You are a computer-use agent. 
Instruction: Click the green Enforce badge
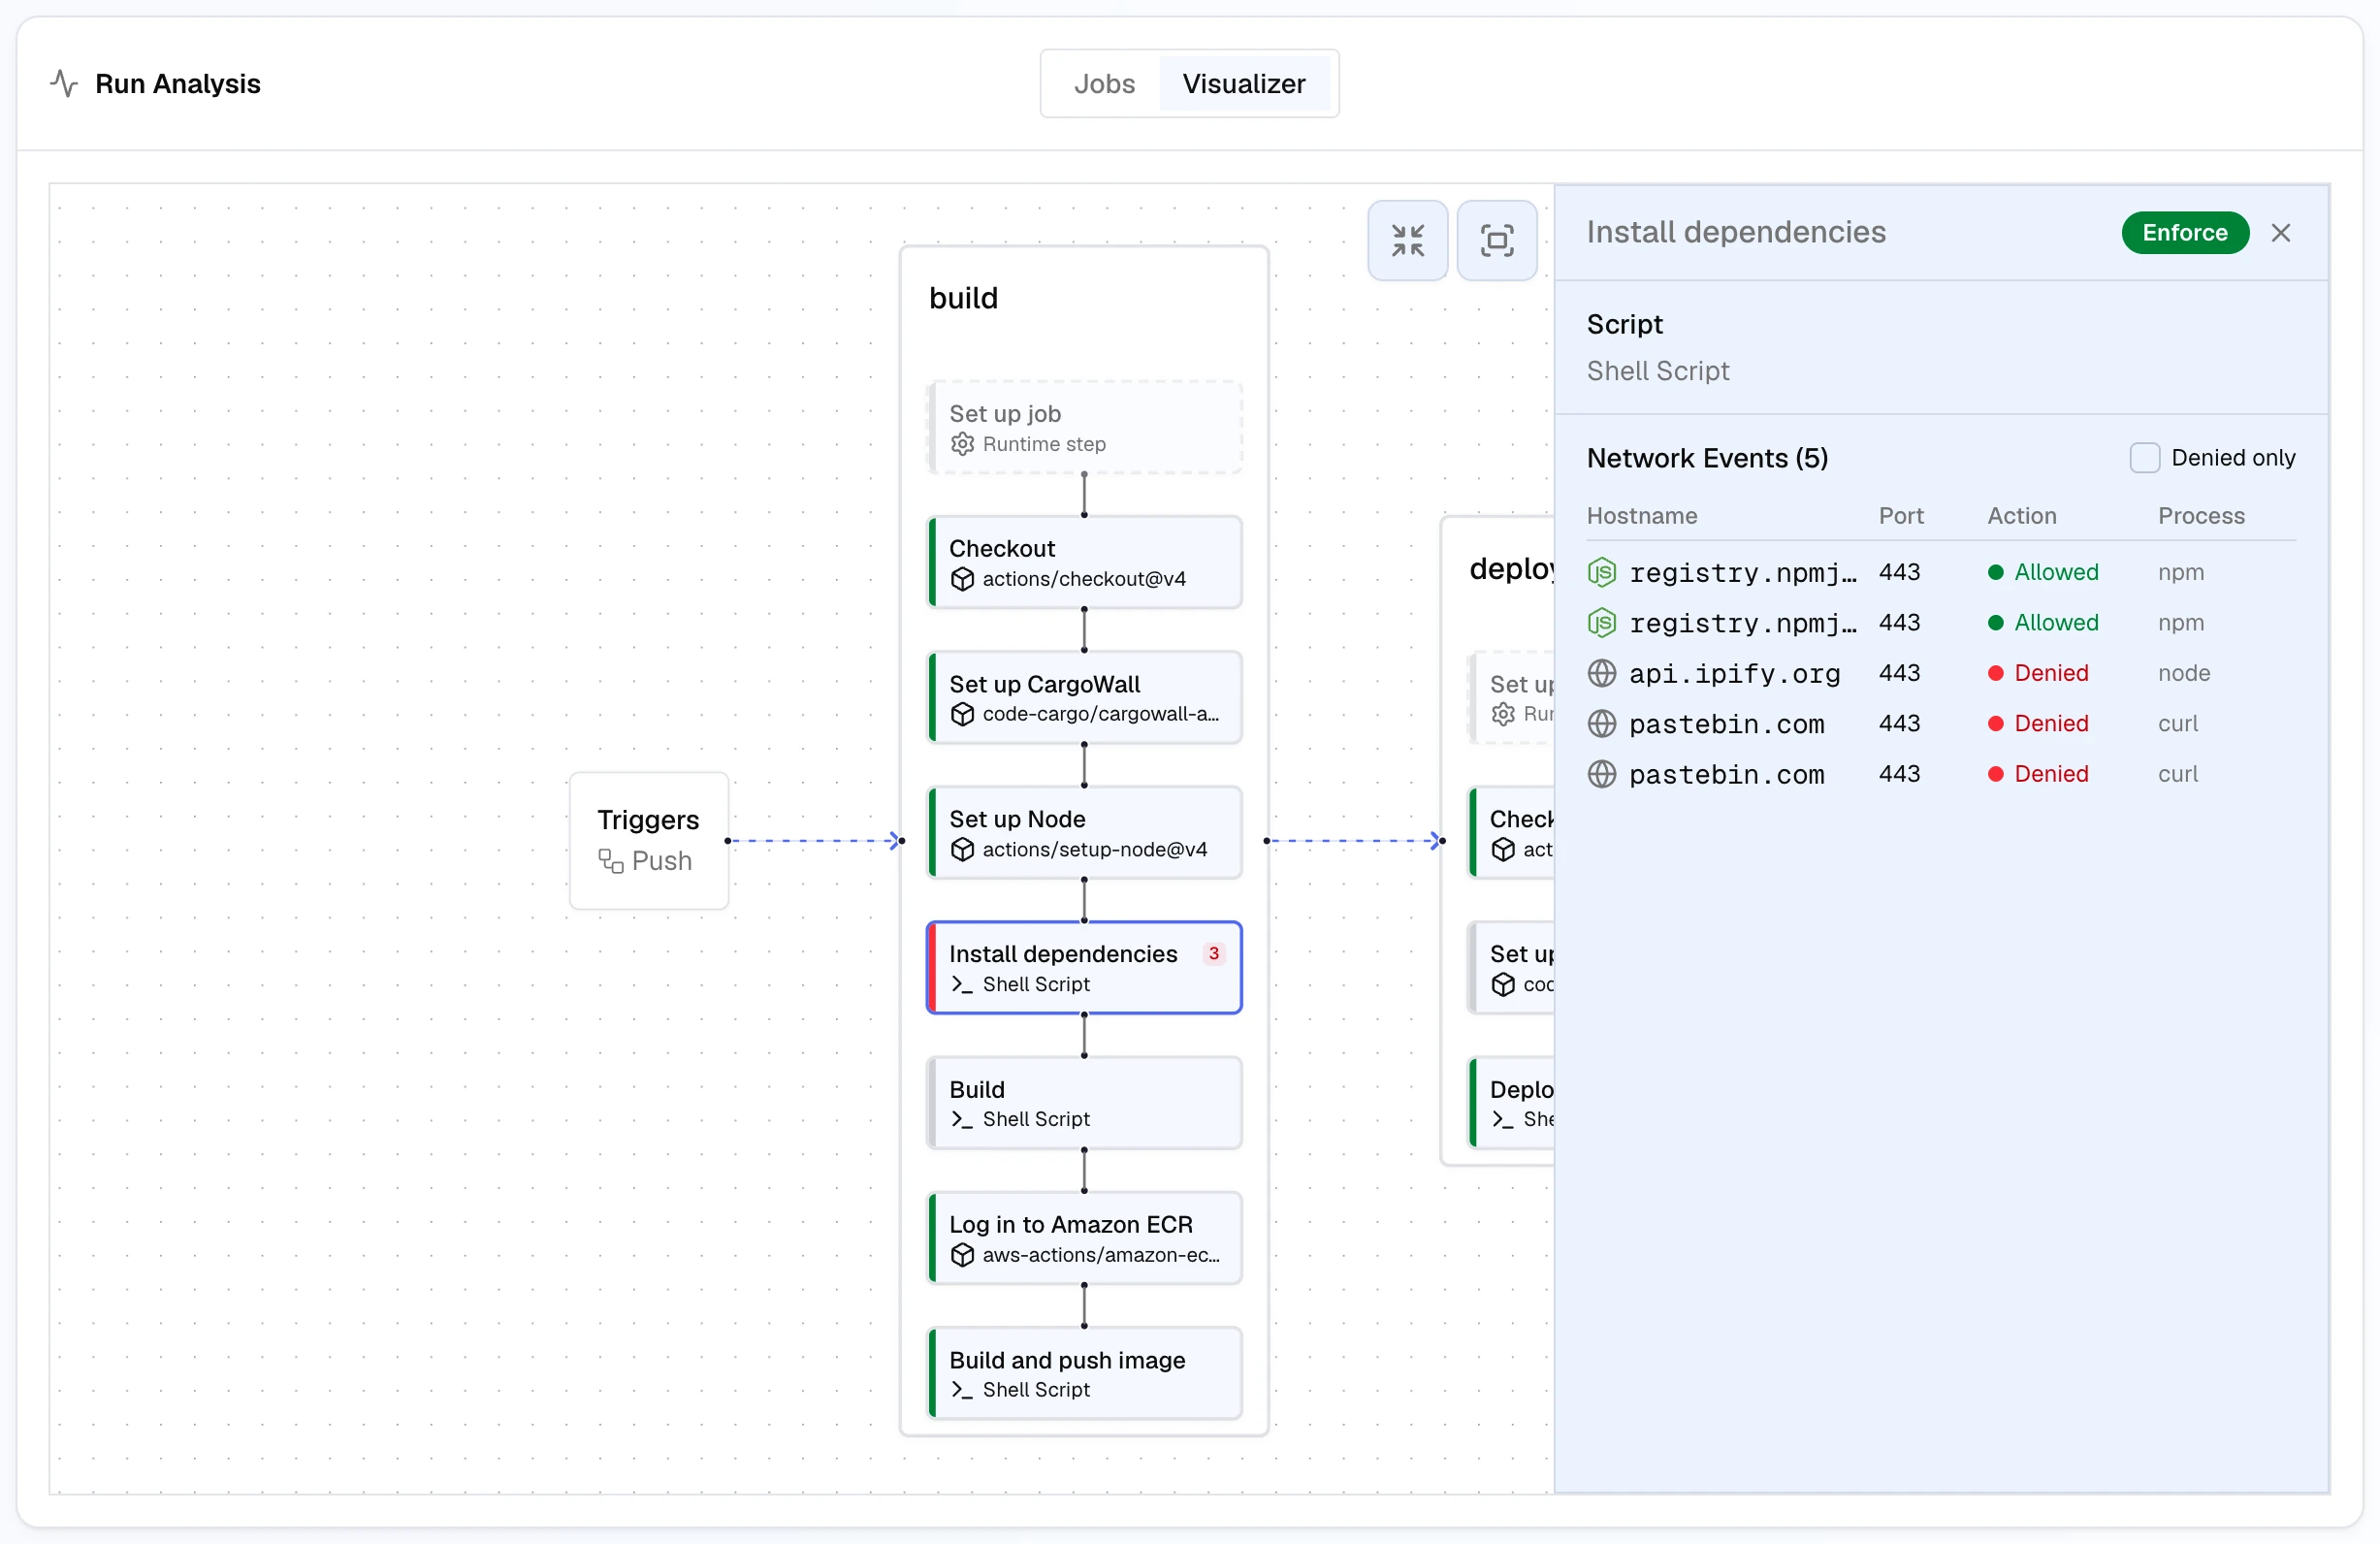point(2185,233)
